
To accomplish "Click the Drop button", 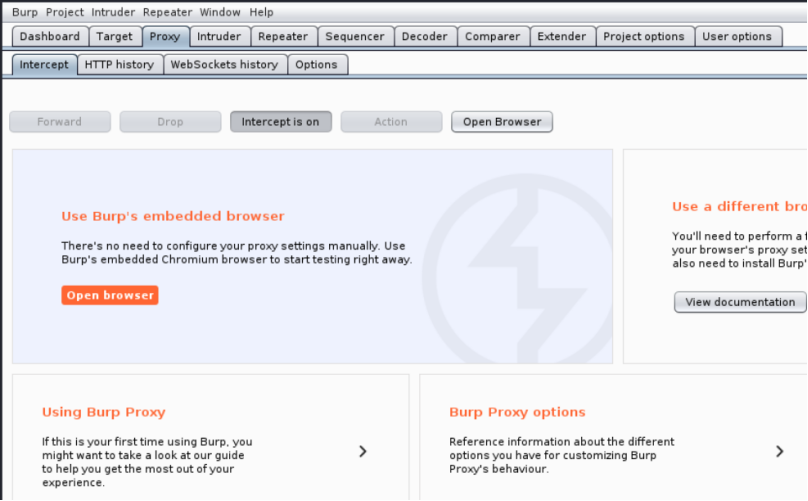I will [171, 122].
